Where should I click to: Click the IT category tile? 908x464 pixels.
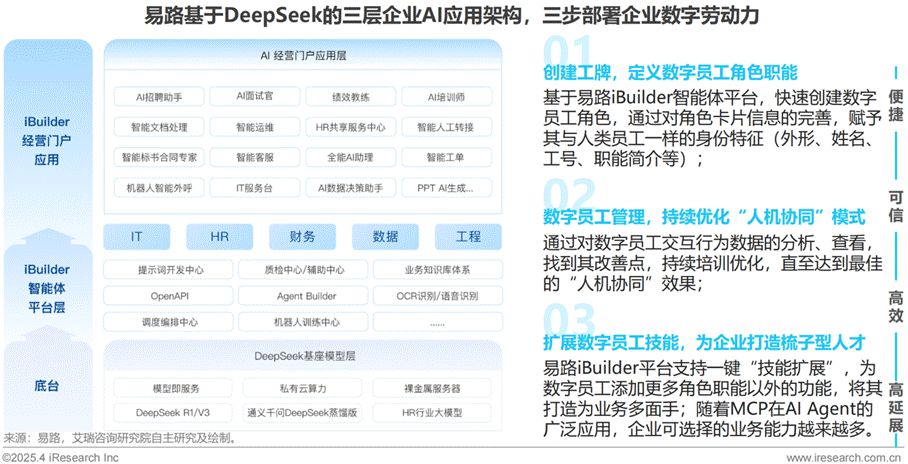click(137, 236)
